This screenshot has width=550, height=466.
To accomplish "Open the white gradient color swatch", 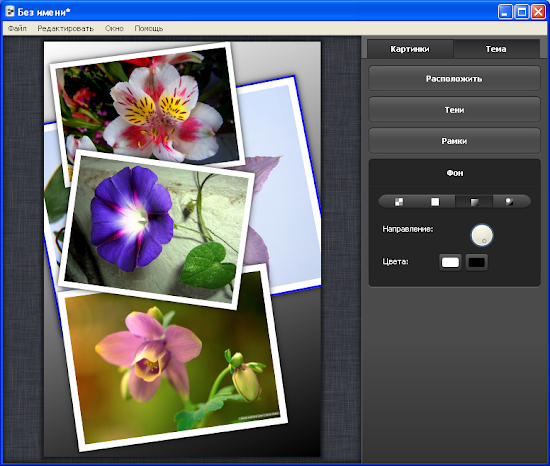I will click(x=450, y=262).
